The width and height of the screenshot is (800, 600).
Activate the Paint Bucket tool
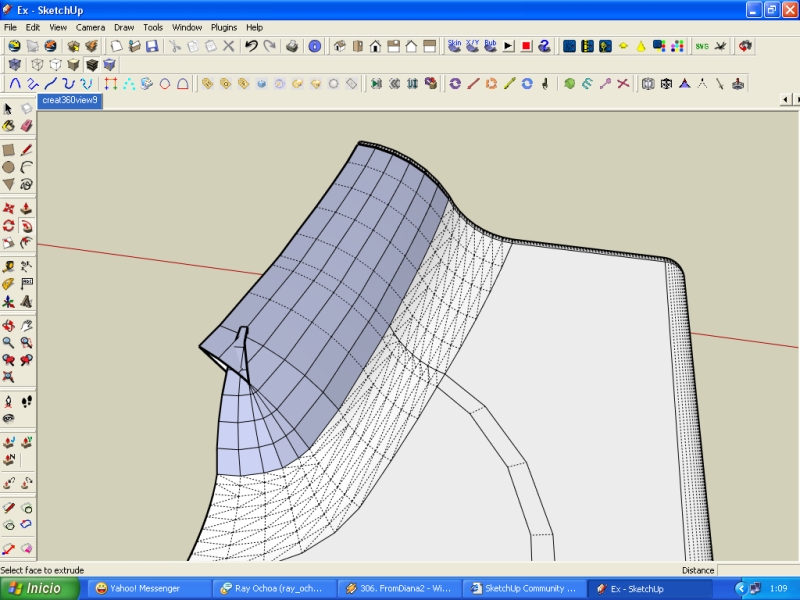(x=8, y=126)
